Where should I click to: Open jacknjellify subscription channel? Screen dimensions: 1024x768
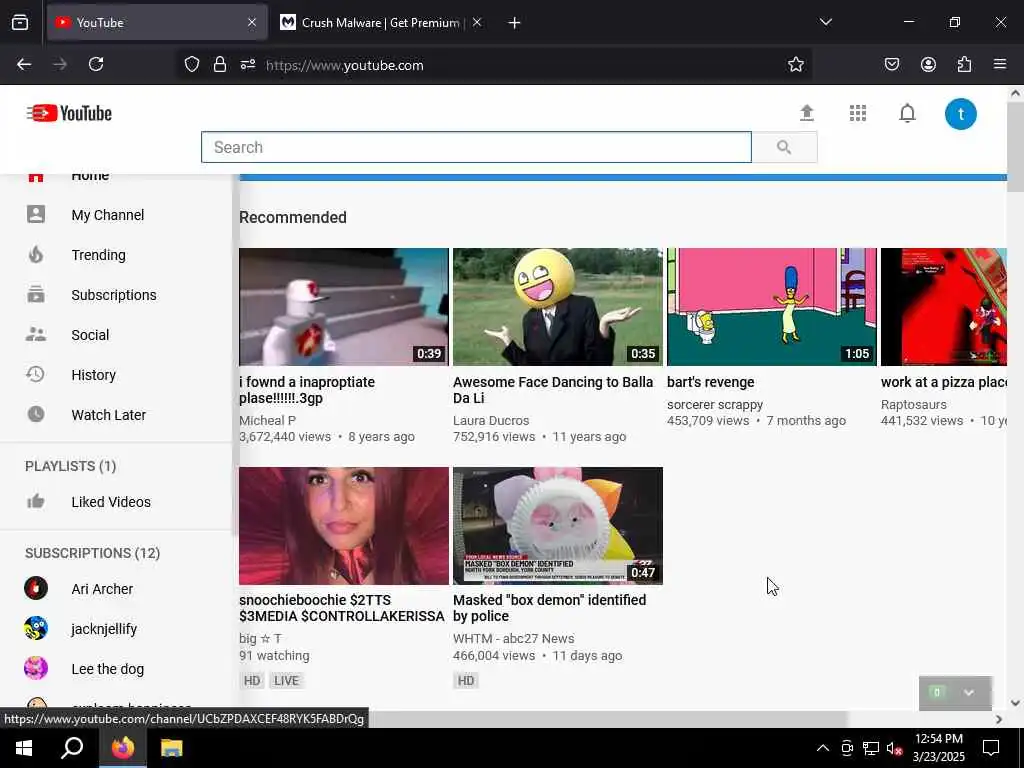point(104,629)
